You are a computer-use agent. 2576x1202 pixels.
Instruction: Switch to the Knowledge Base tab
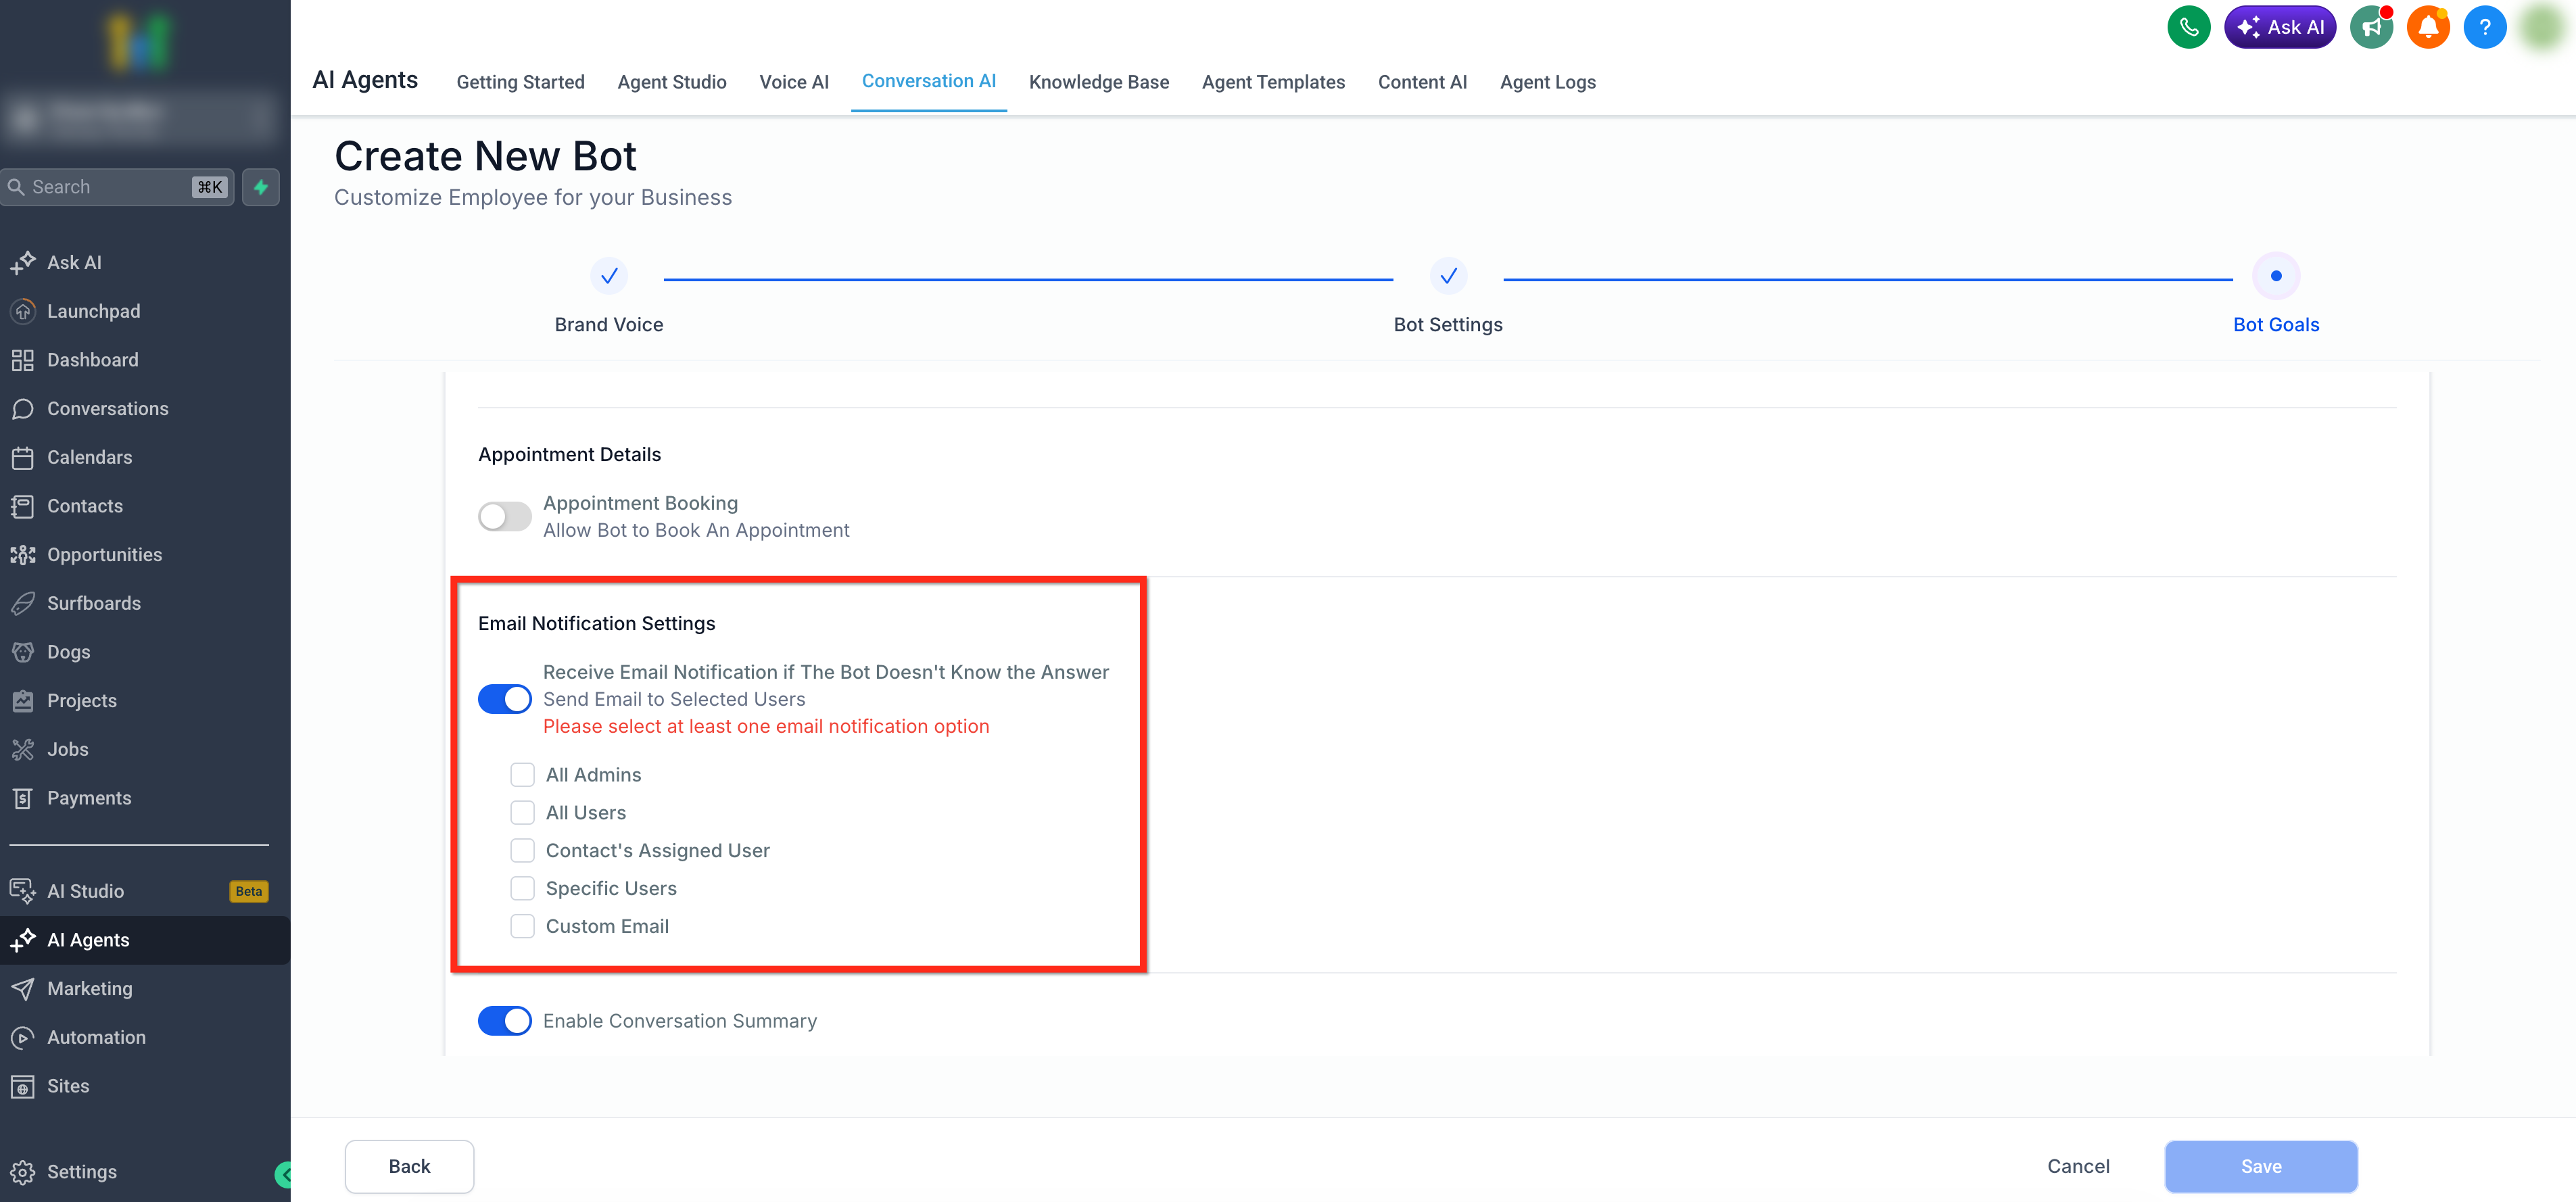1098,82
